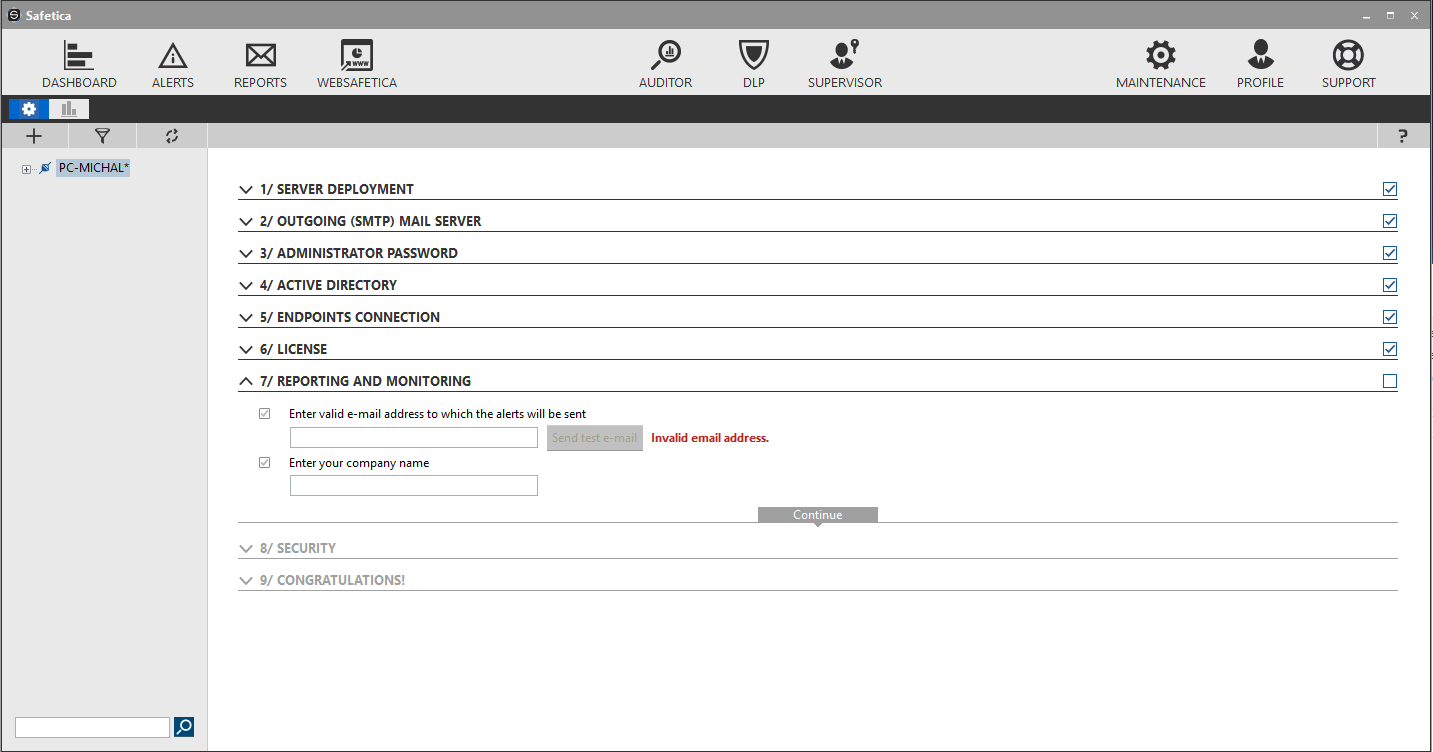
Task: Collapse the Reporting and Monitoring section
Action: point(246,380)
